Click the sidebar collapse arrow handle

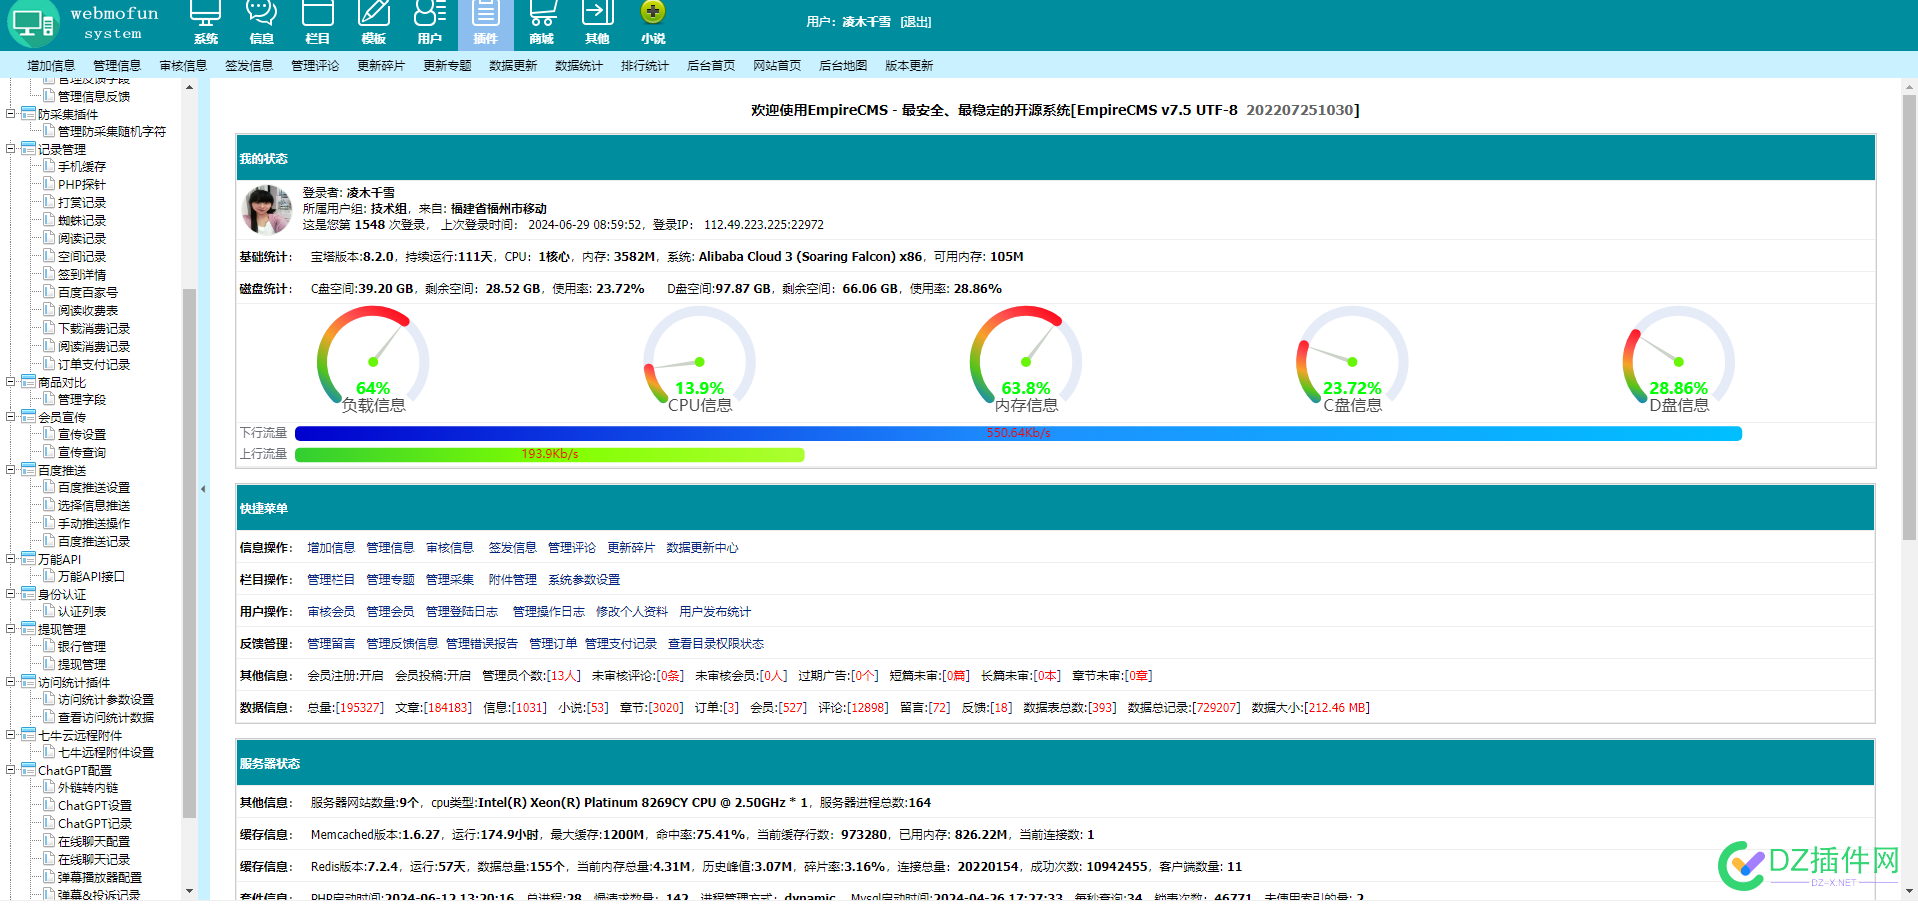(203, 489)
